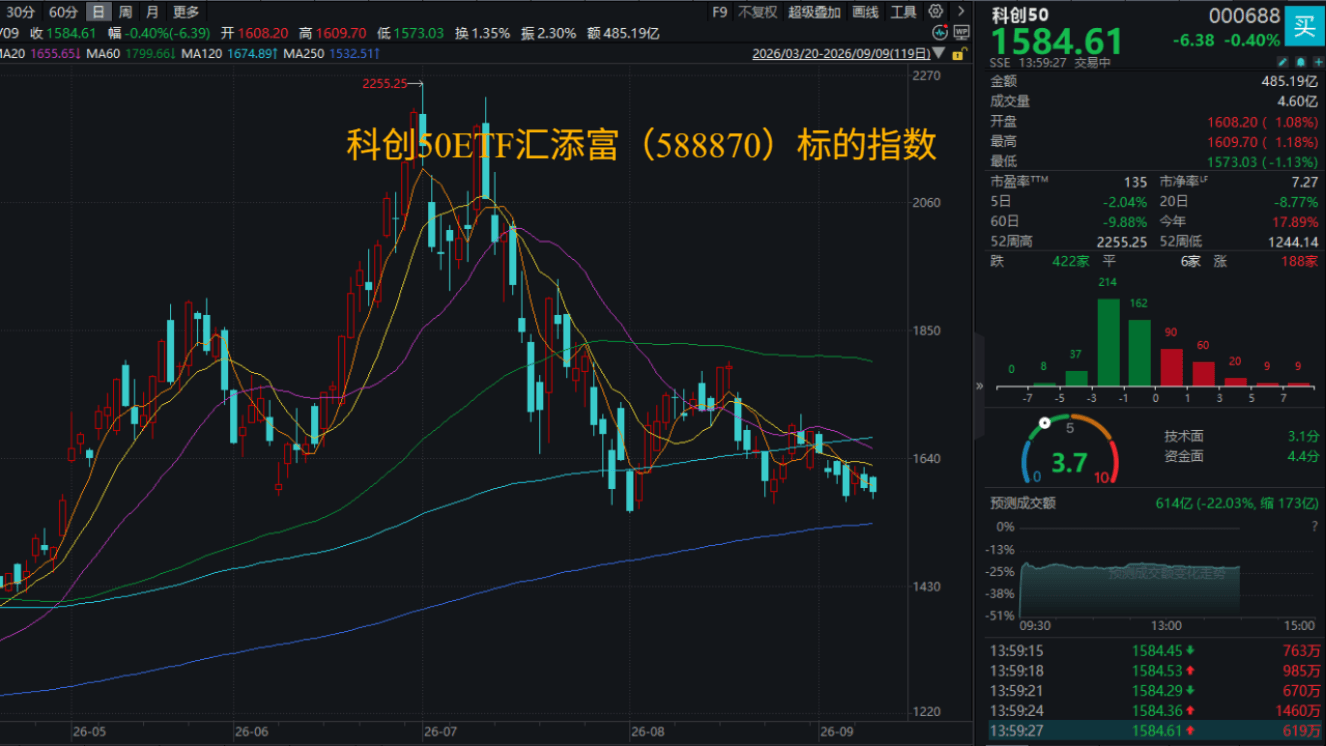This screenshot has height=746, width=1326.
Task: Select the 月 monthly period tab
Action: click(151, 12)
